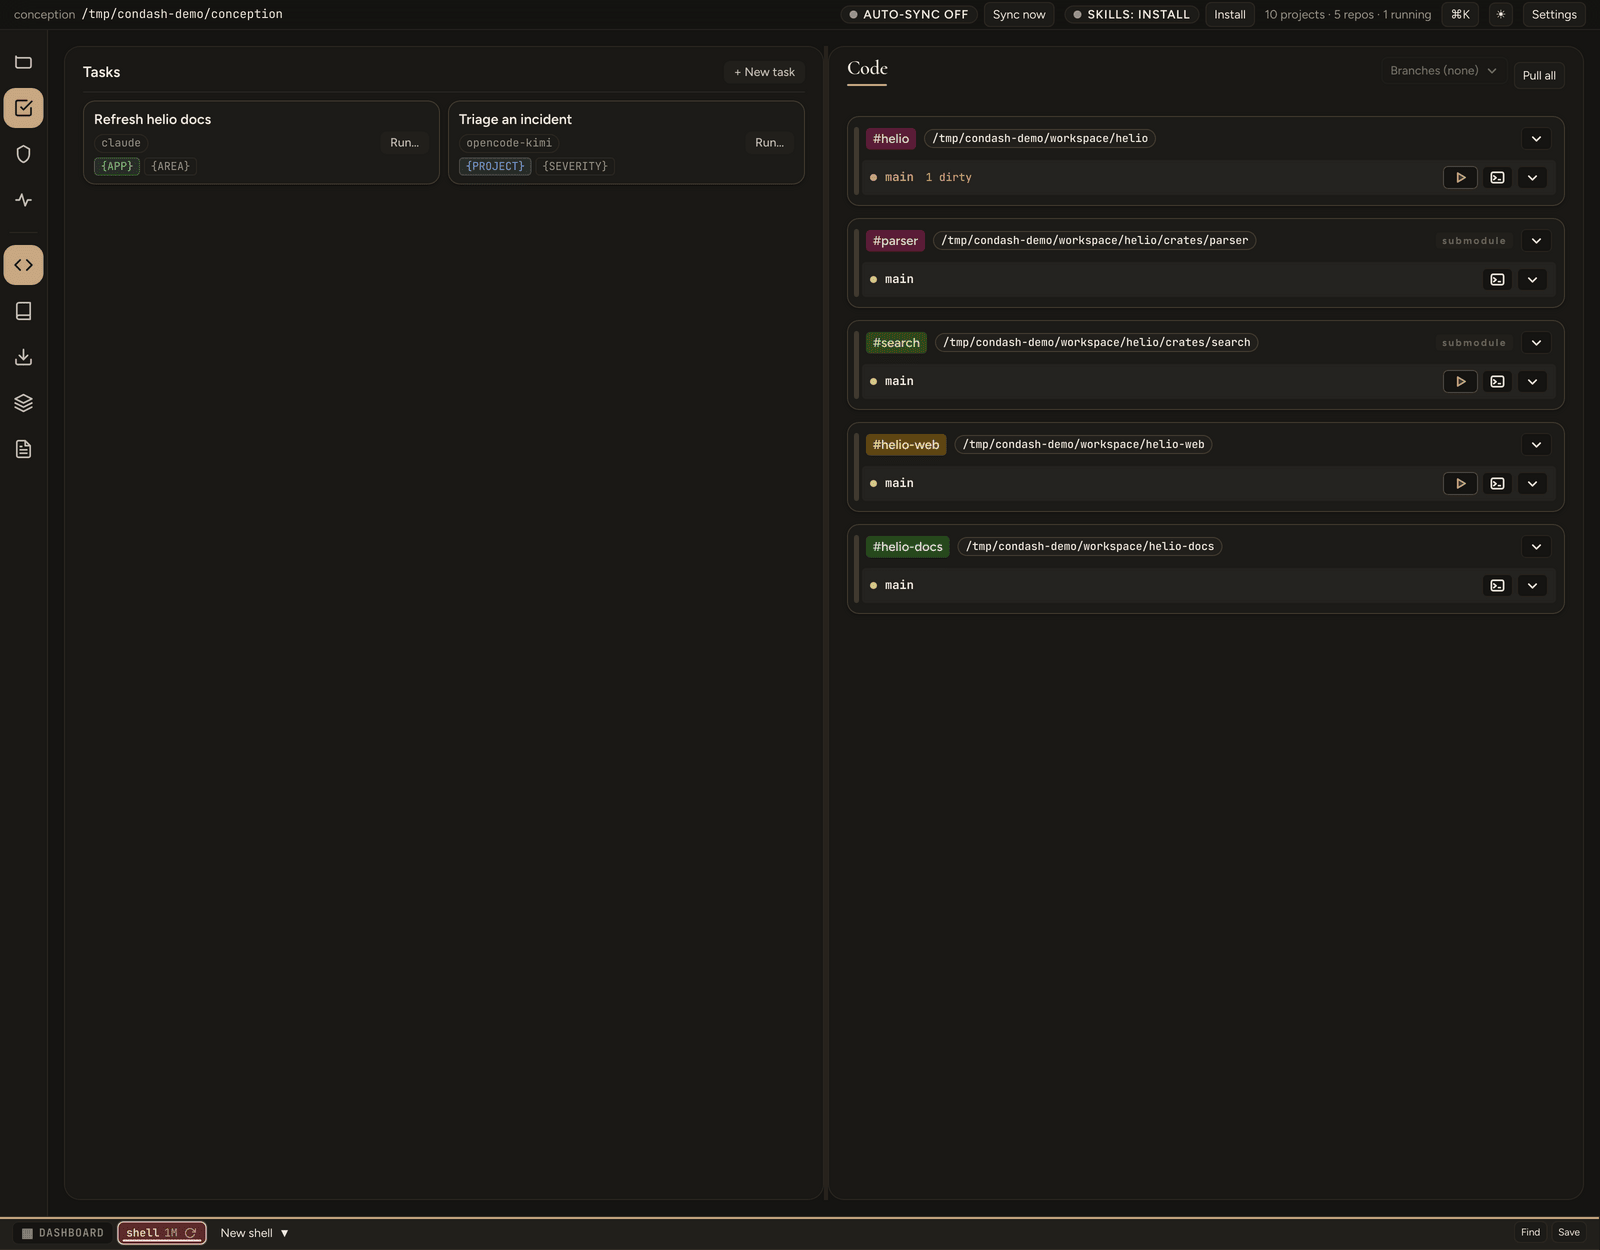Open Settings
The image size is (1600, 1250).
(1554, 14)
